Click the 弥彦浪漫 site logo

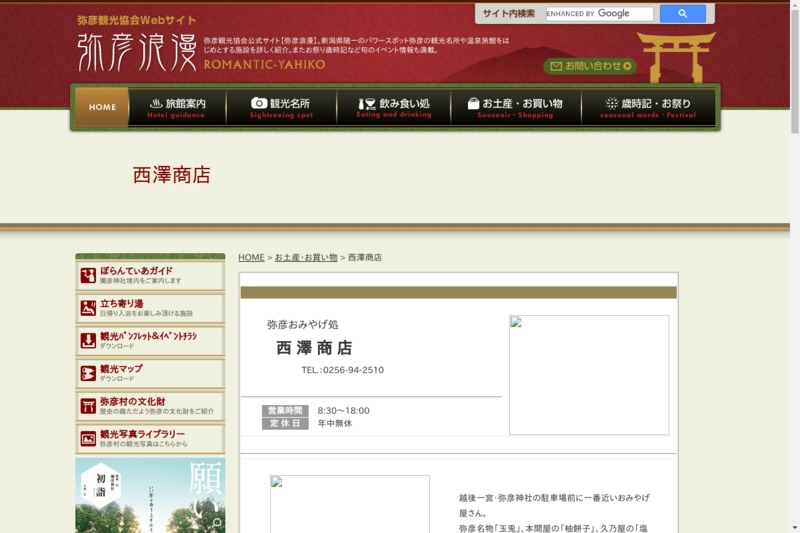(x=137, y=52)
